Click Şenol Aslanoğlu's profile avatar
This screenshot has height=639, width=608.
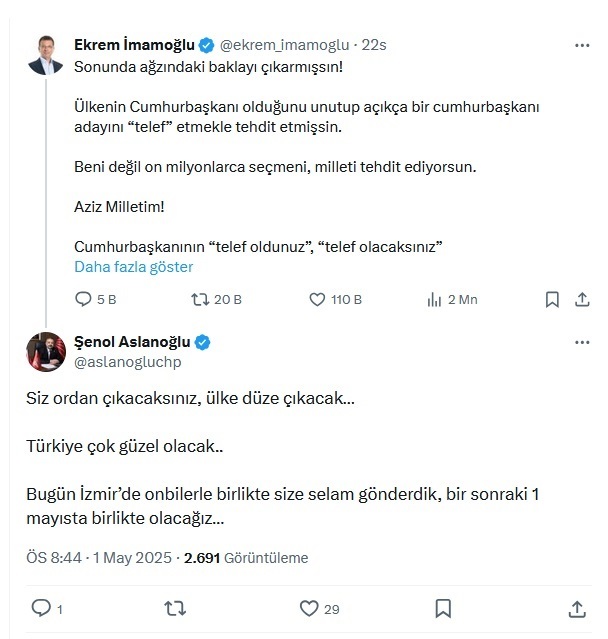[47, 352]
